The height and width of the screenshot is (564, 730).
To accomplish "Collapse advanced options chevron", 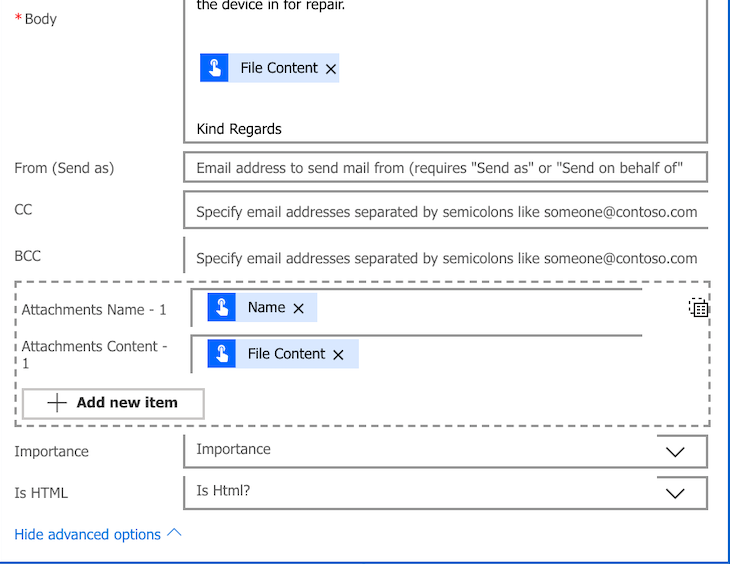I will pyautogui.click(x=174, y=532).
